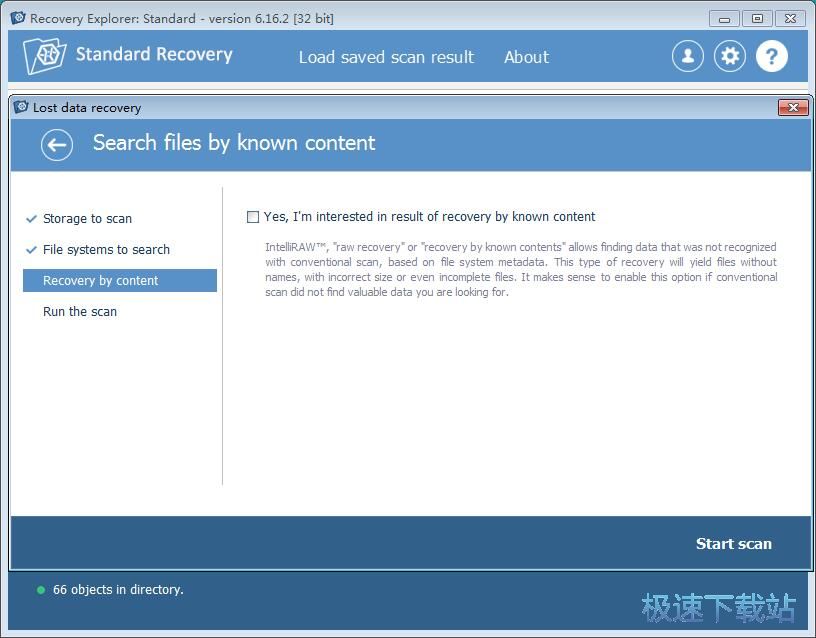The height and width of the screenshot is (638, 816).
Task: Click the Recovery Explorer title bar icon
Action: pyautogui.click(x=18, y=18)
